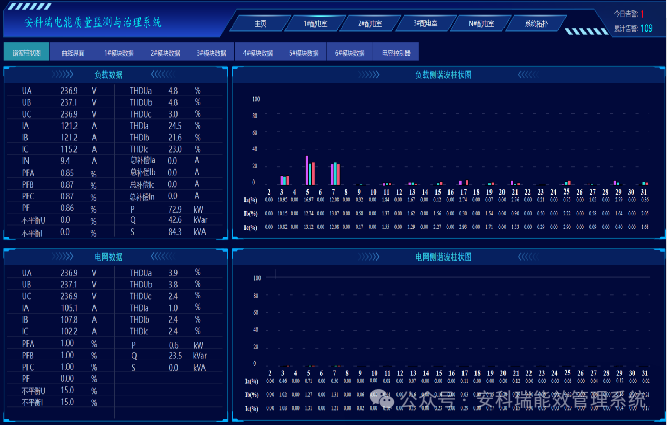
Task: Select the load THDIb value 21.6
Action: pyautogui.click(x=174, y=137)
